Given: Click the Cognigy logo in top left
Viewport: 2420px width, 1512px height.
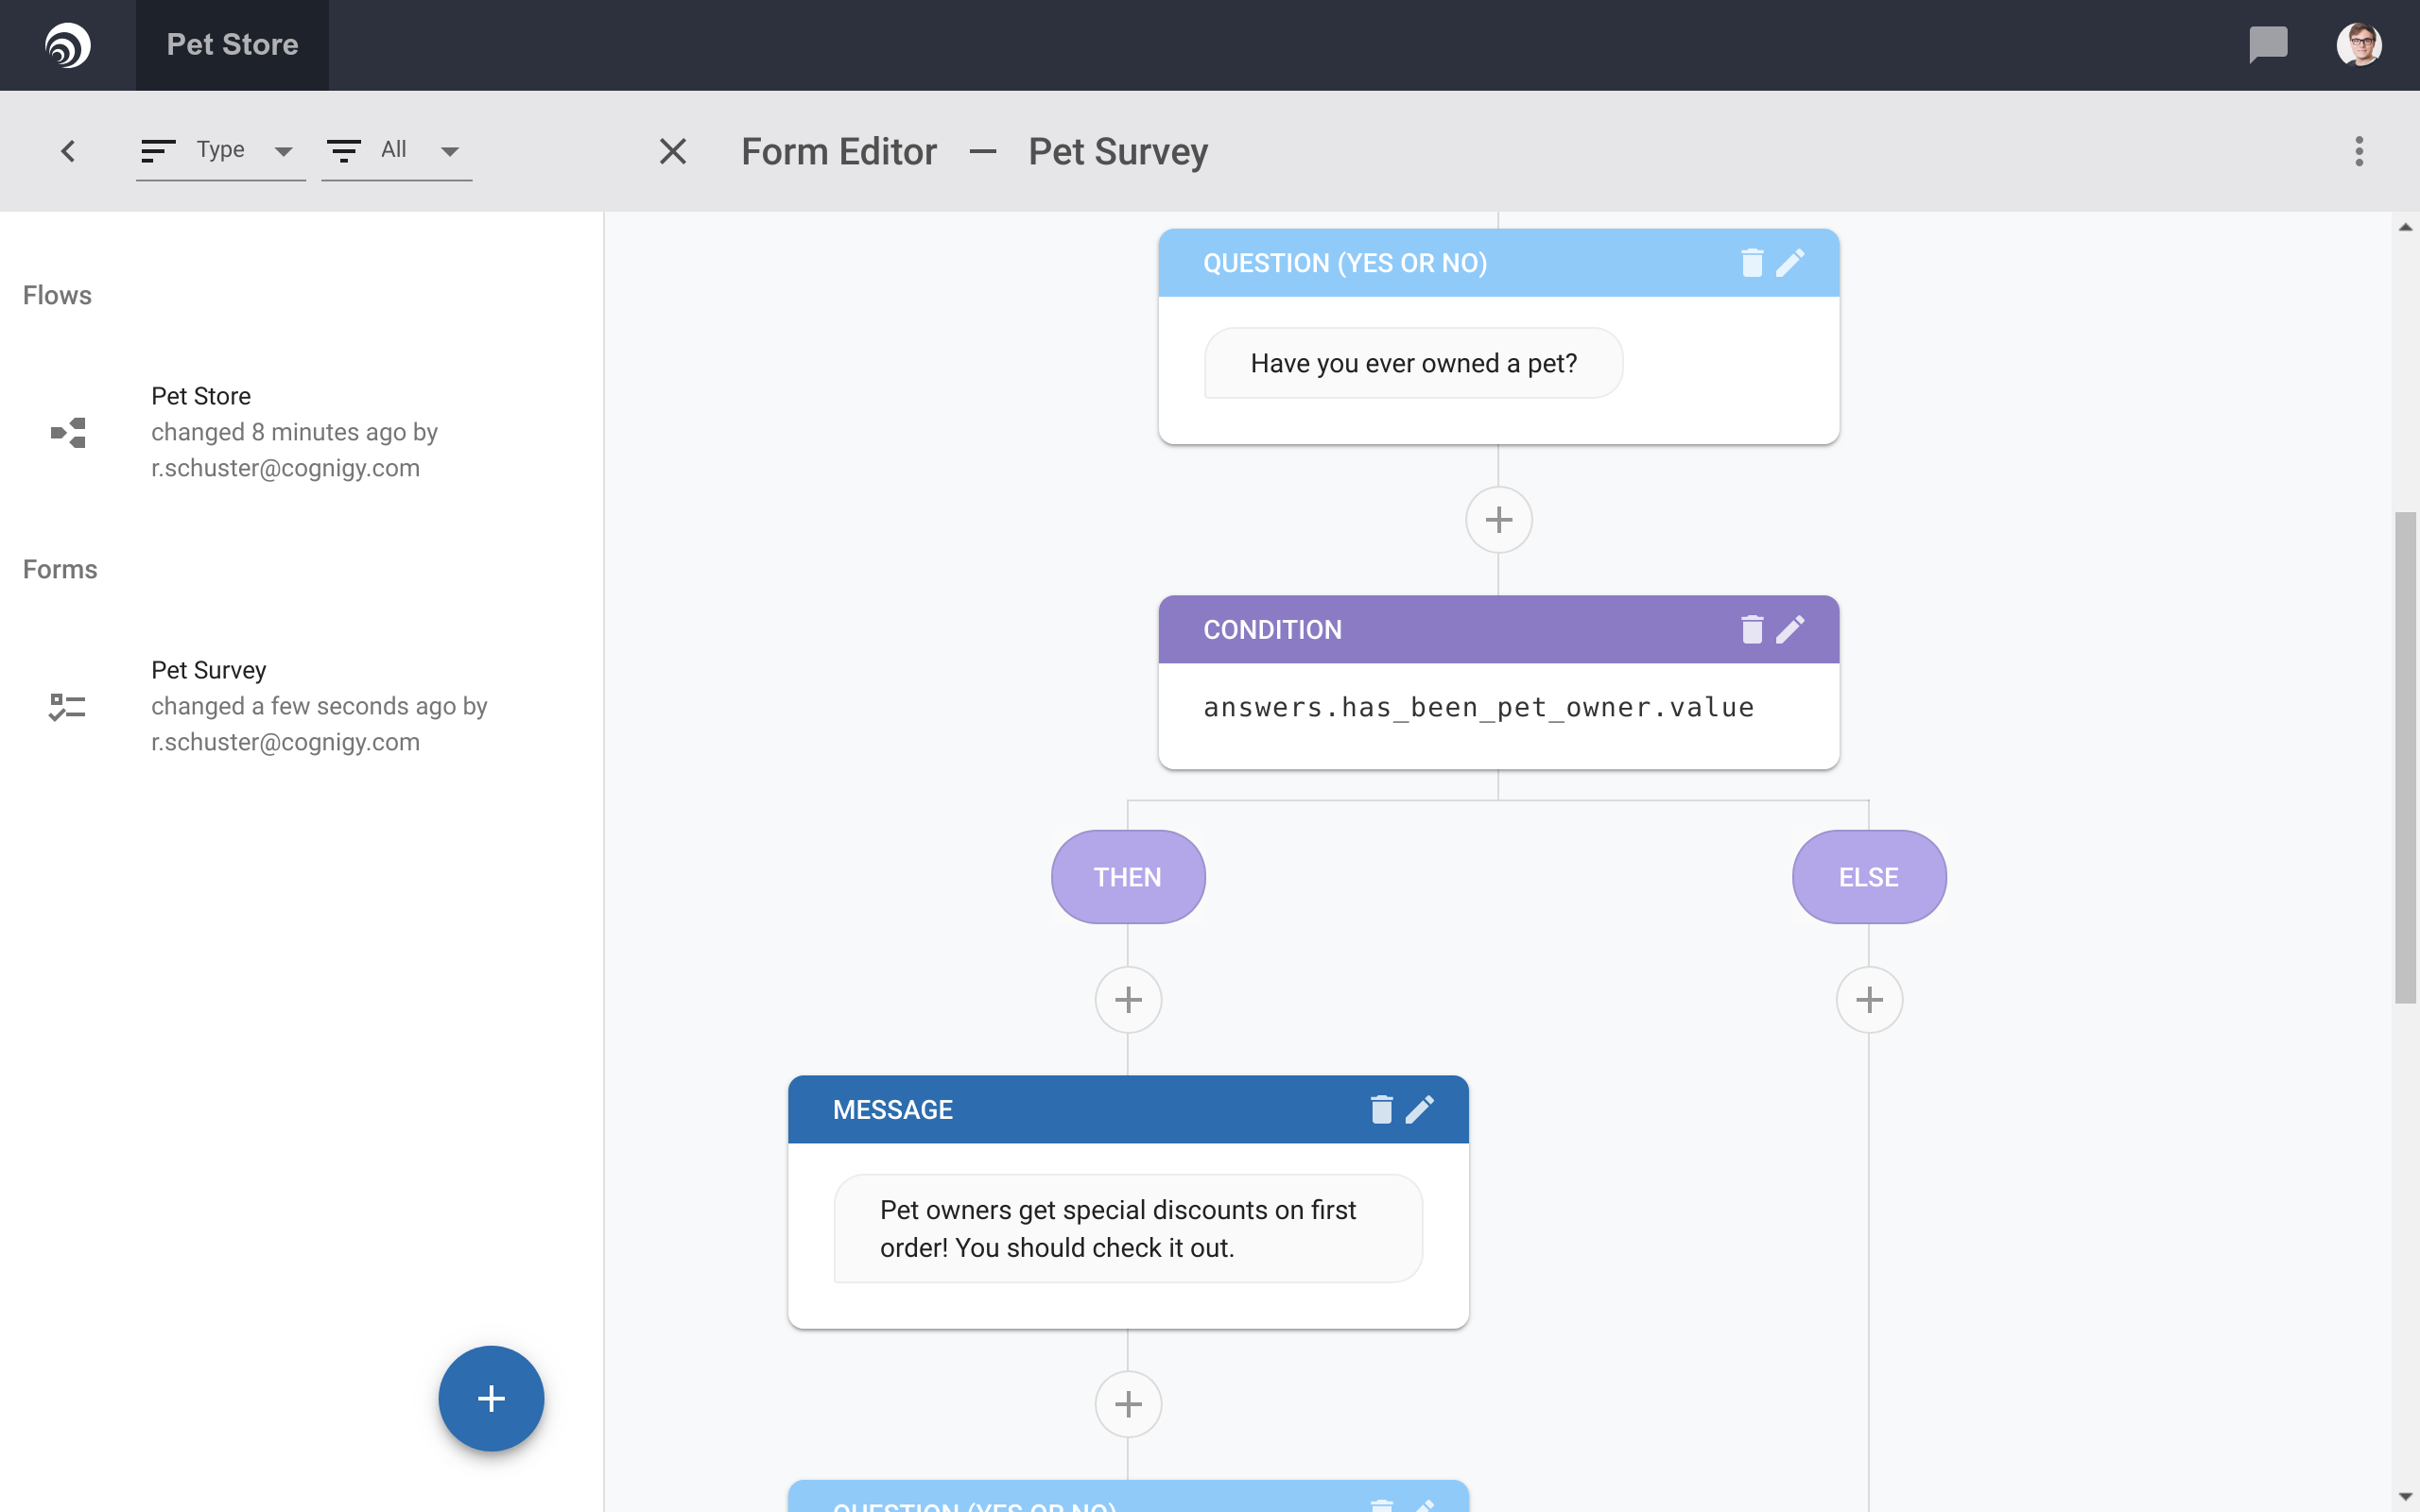Looking at the screenshot, I should 67,44.
